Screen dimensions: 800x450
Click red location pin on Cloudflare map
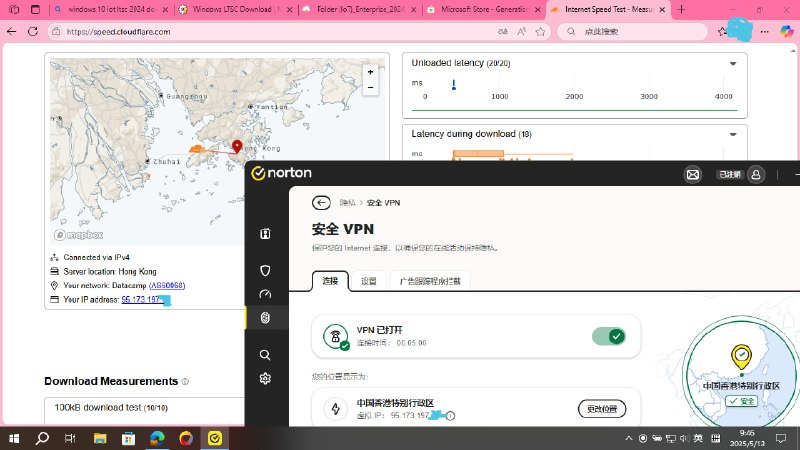(x=237, y=146)
